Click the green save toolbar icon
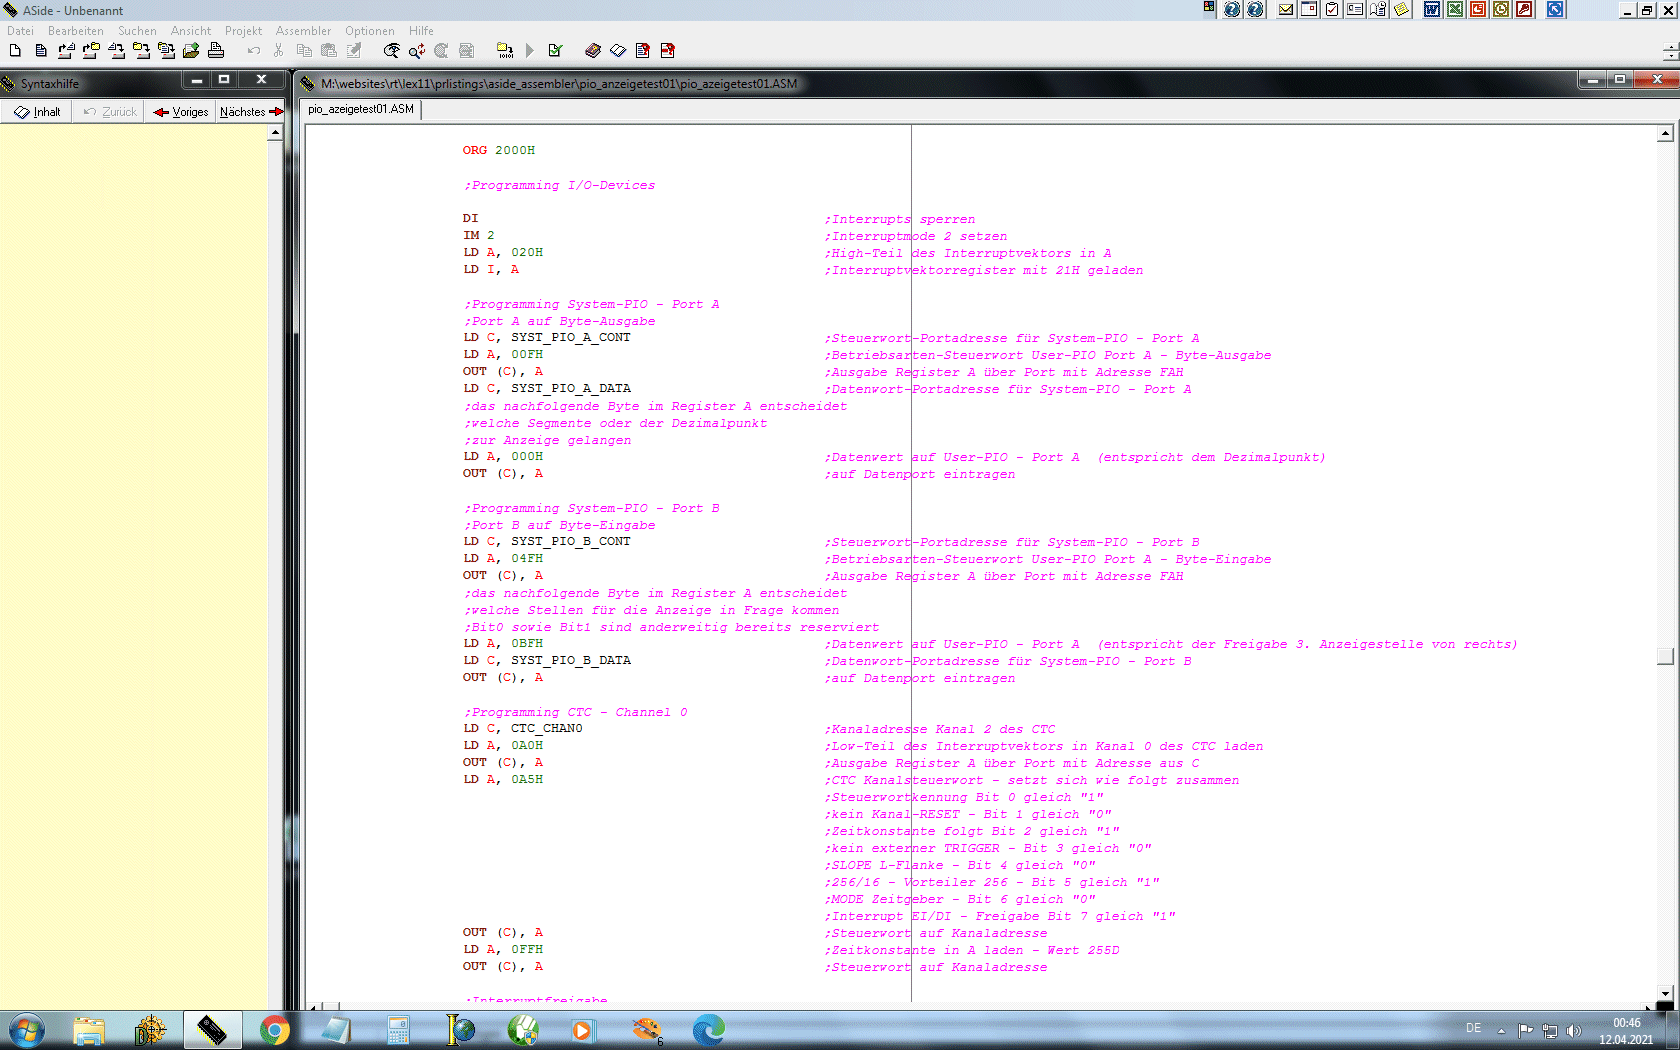Screen dimensions: 1680x1050 (191, 51)
